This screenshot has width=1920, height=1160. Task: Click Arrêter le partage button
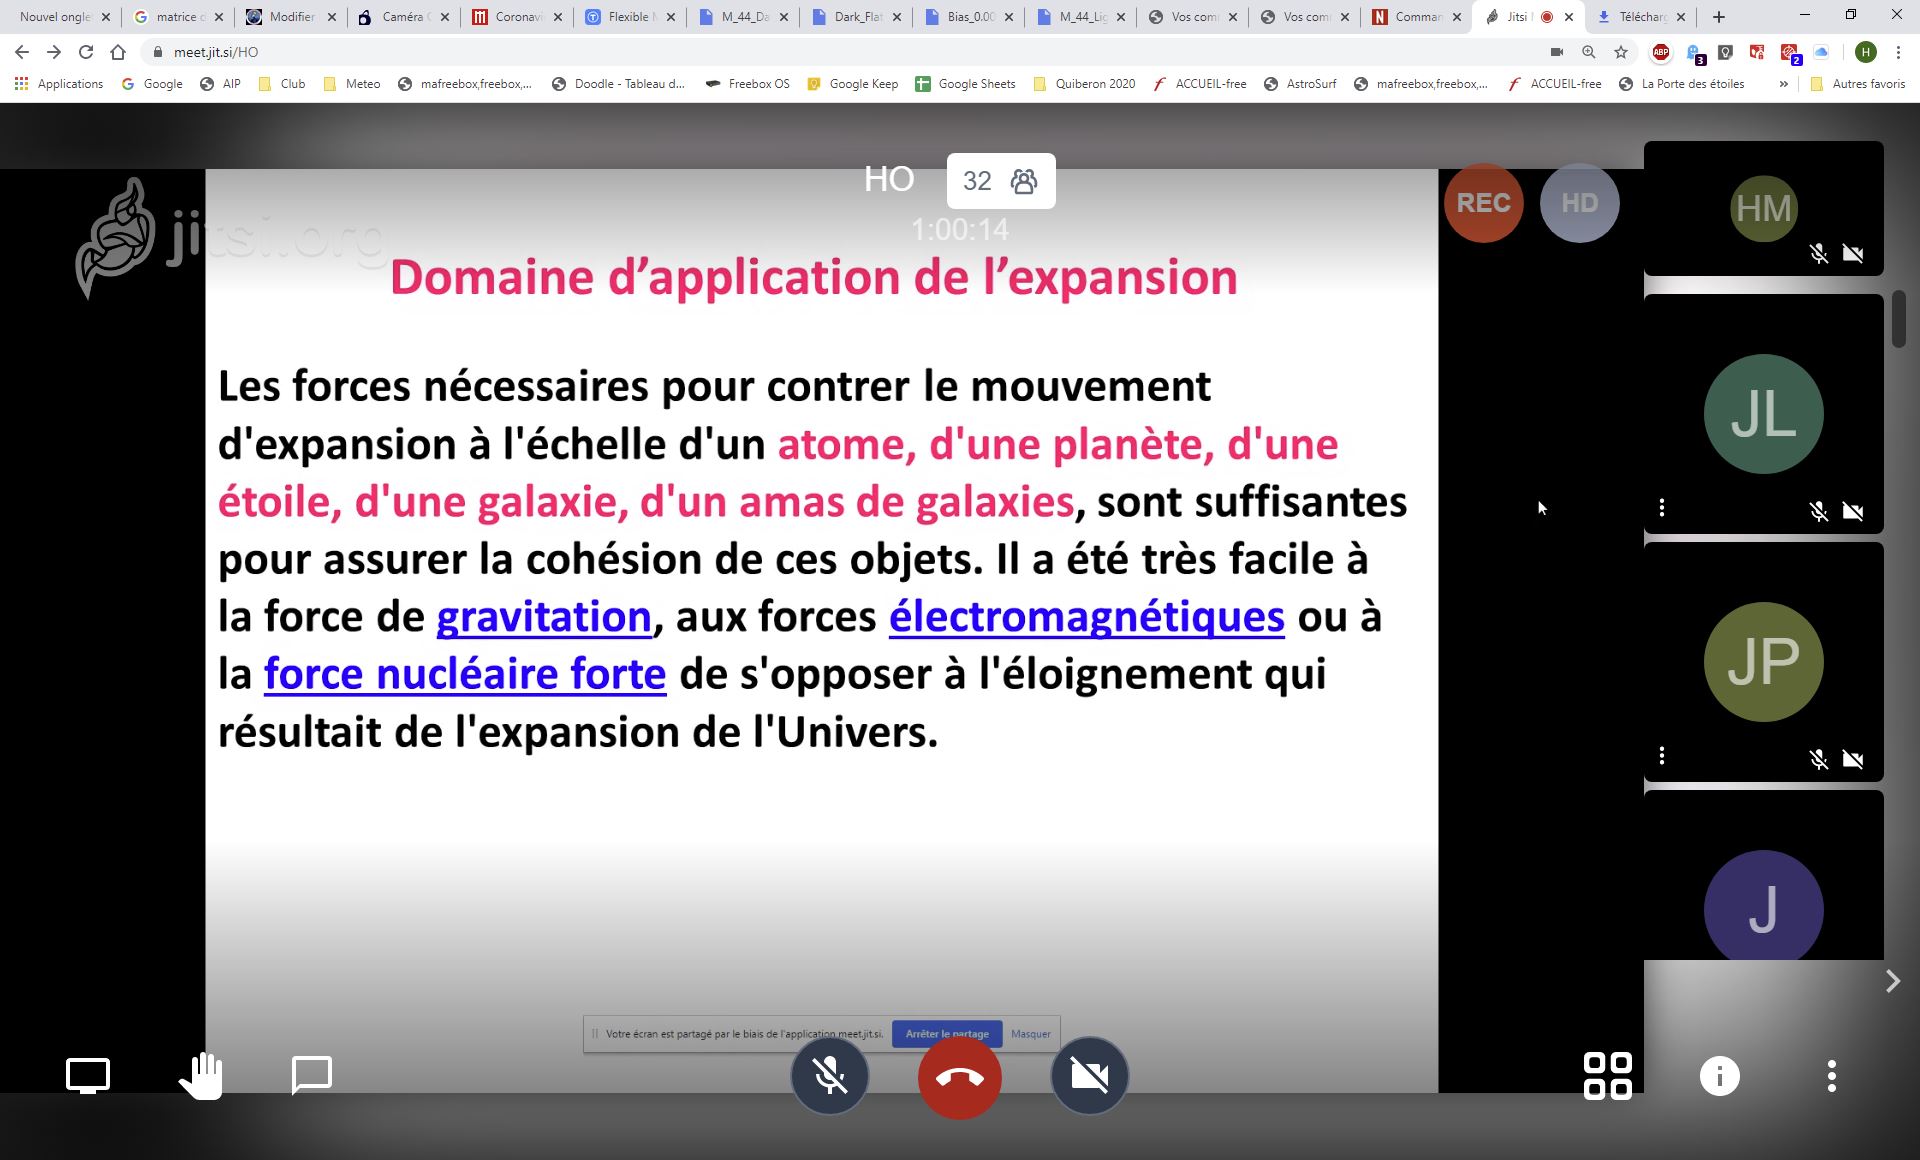(x=947, y=1034)
